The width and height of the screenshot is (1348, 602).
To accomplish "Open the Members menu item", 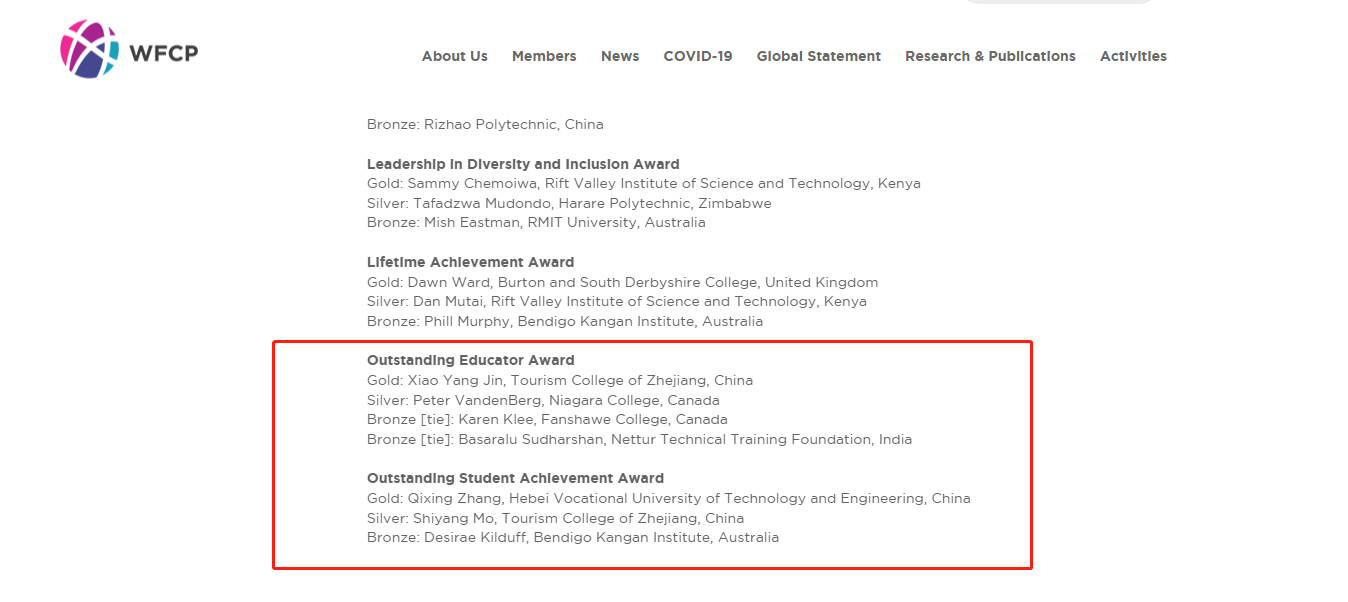I will [x=544, y=56].
